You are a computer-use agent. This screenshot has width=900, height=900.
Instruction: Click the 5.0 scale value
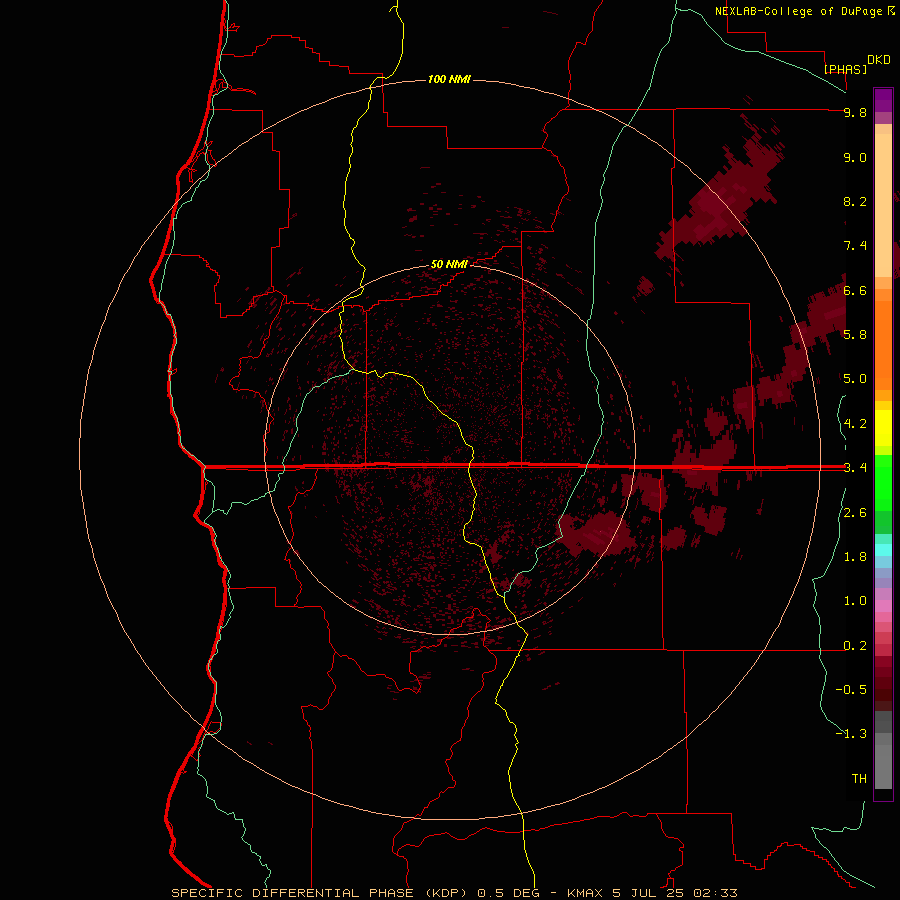(855, 379)
